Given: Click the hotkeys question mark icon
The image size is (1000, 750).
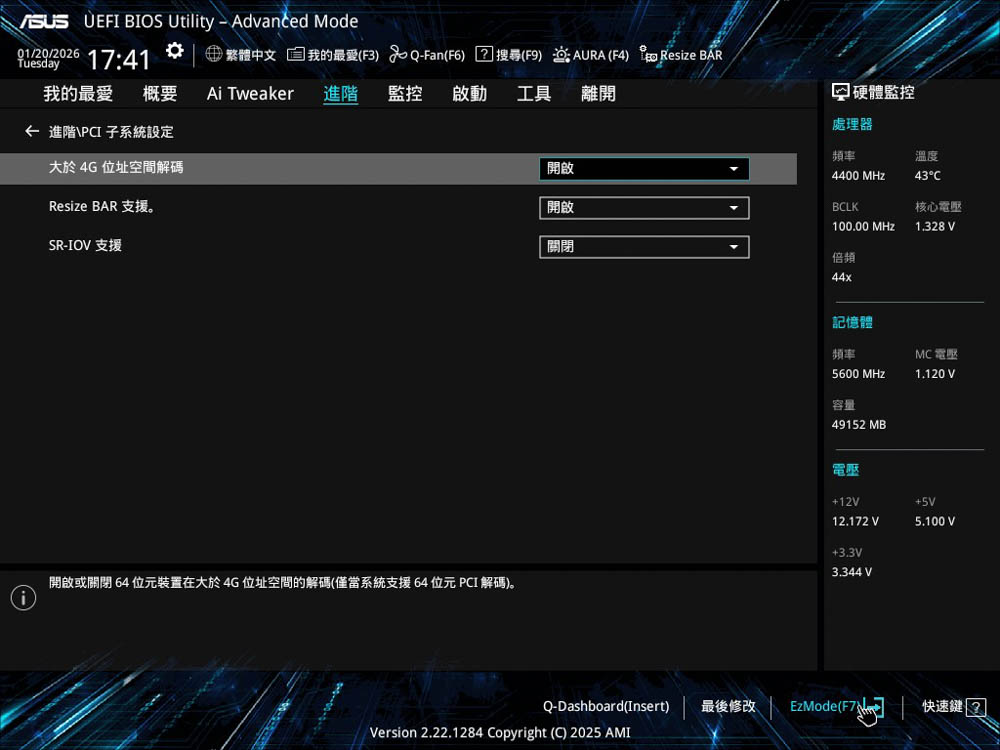Looking at the screenshot, I should [976, 707].
